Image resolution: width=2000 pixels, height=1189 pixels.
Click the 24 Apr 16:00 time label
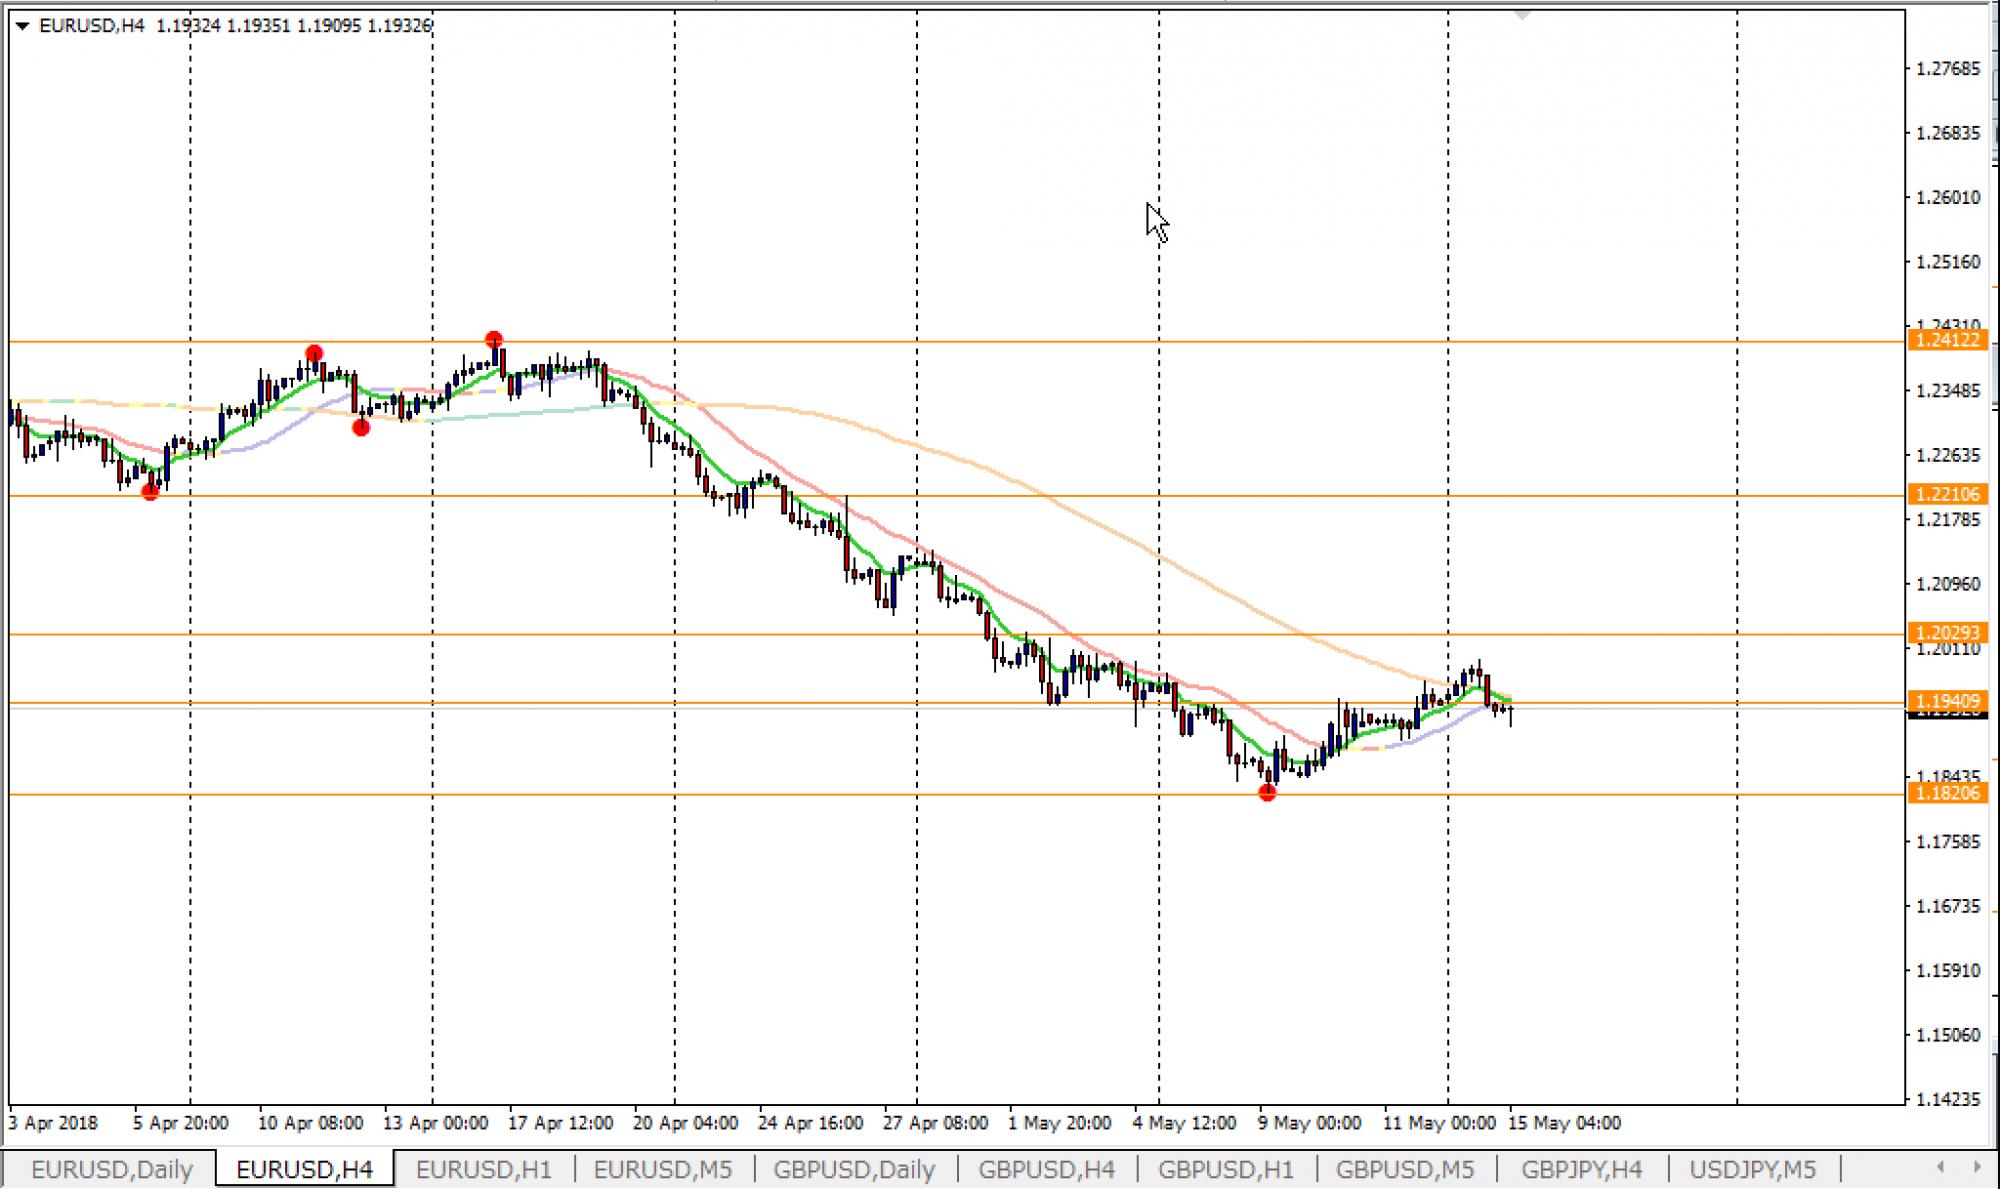pyautogui.click(x=810, y=1123)
